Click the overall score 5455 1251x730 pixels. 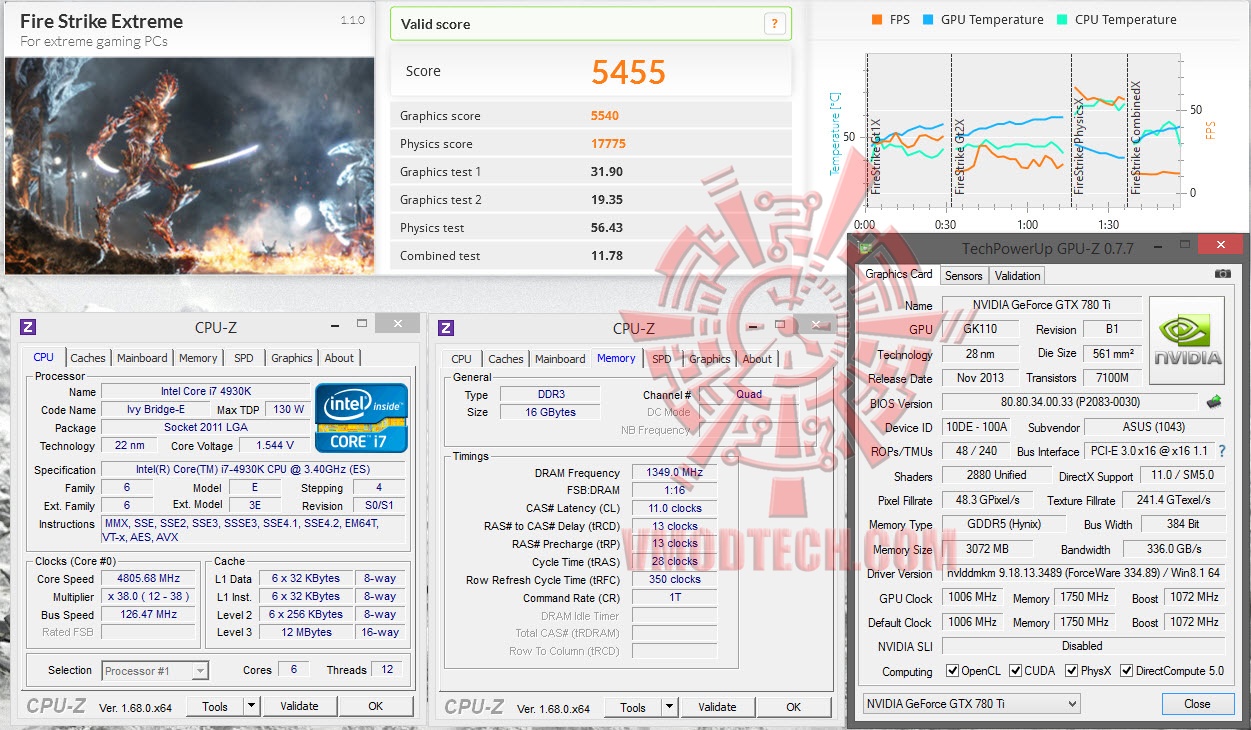628,71
